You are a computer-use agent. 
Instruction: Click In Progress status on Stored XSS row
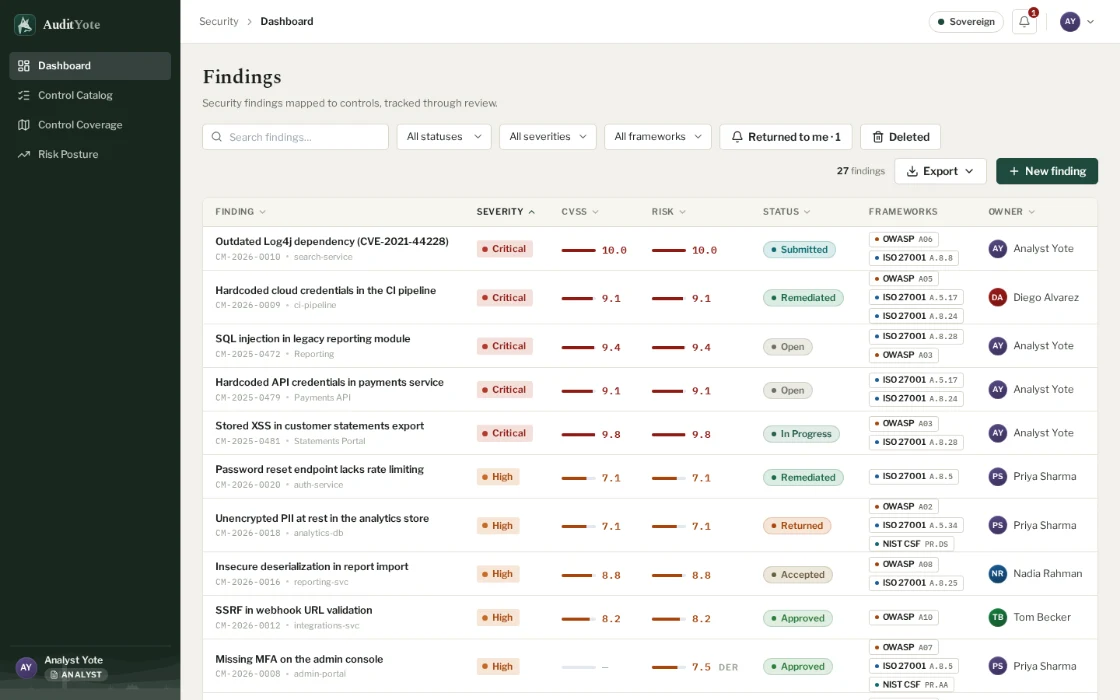point(801,434)
